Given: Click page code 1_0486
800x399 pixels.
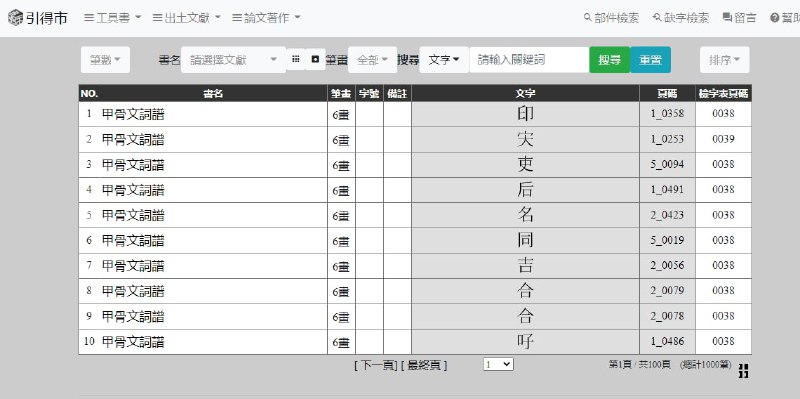Looking at the screenshot, I should [x=667, y=341].
